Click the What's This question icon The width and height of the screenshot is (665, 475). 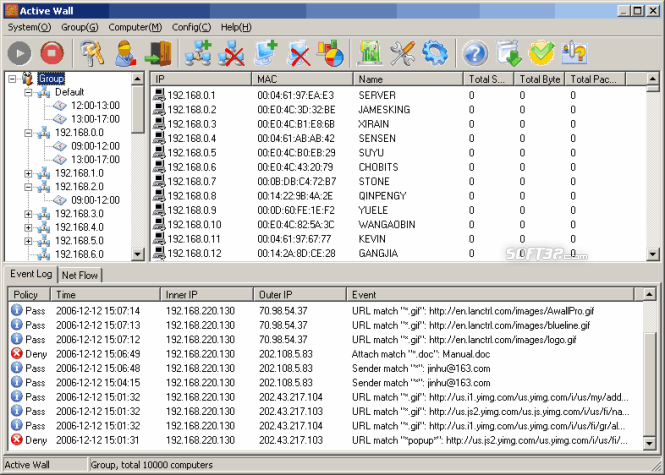pos(574,53)
